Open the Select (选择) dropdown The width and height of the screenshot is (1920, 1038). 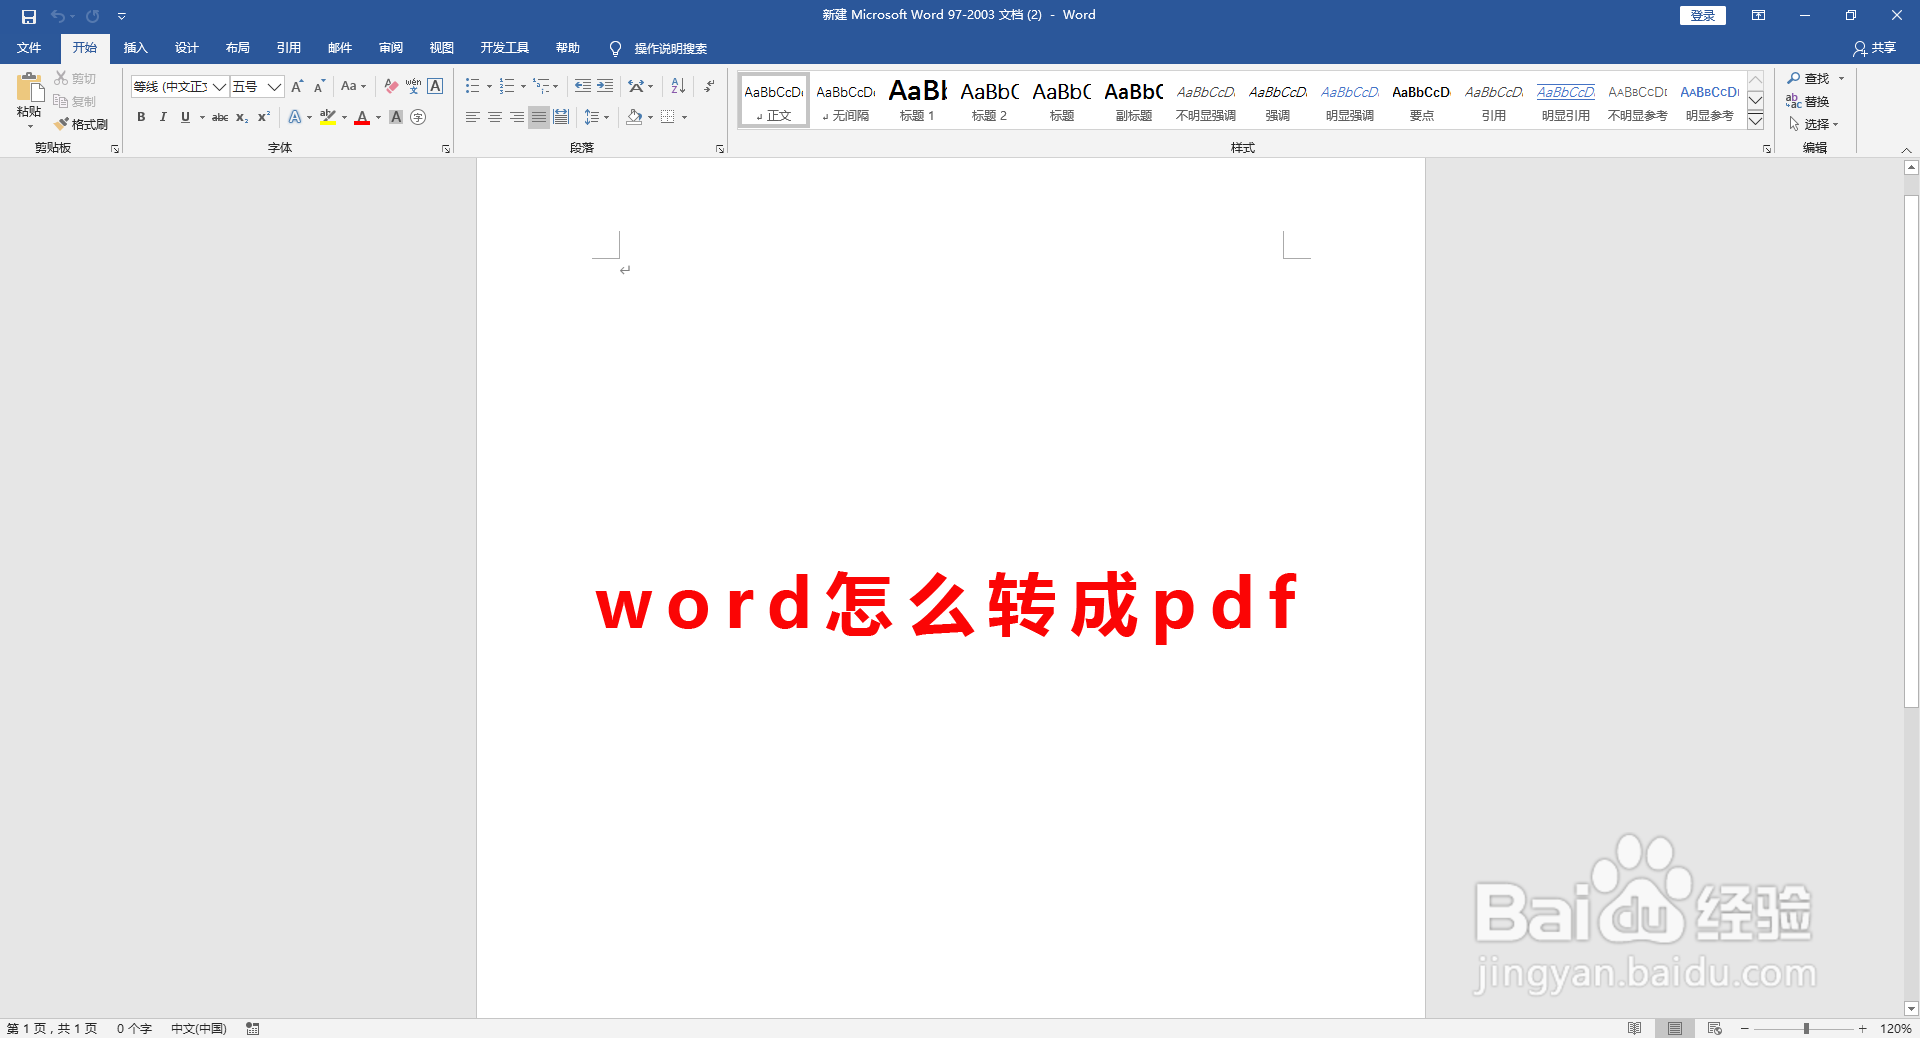pos(1813,124)
